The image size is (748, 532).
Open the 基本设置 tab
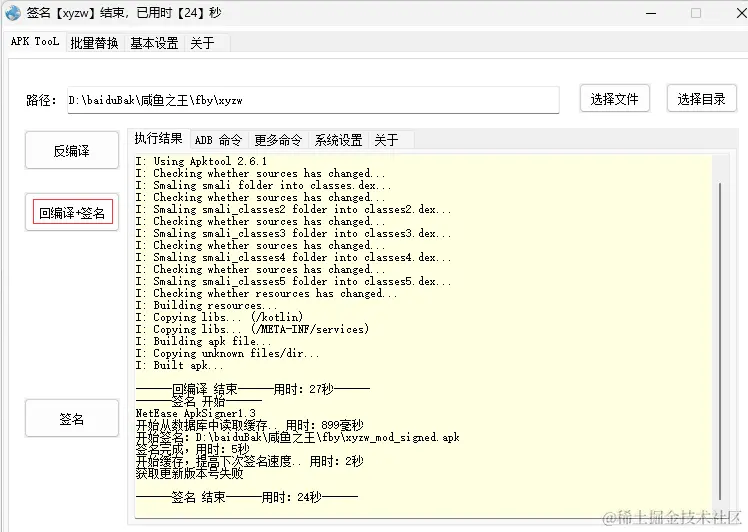tap(154, 43)
